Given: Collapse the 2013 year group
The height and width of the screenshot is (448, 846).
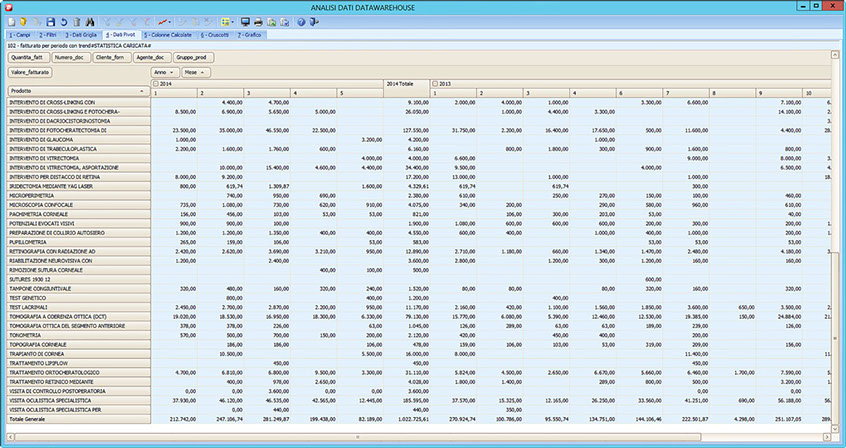Looking at the screenshot, I should point(434,83).
